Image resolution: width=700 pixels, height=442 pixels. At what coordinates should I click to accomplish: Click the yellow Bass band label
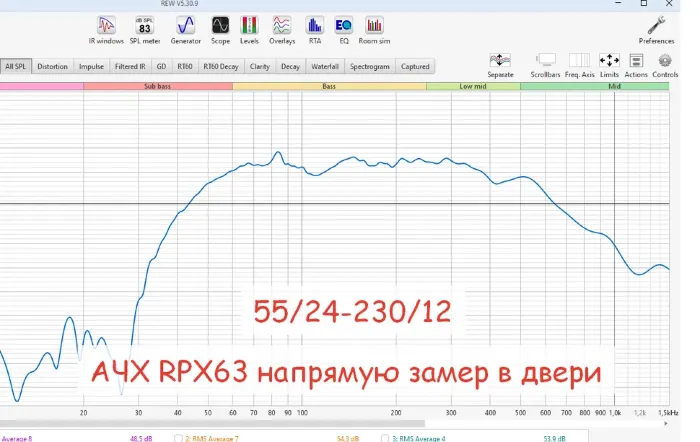329,86
